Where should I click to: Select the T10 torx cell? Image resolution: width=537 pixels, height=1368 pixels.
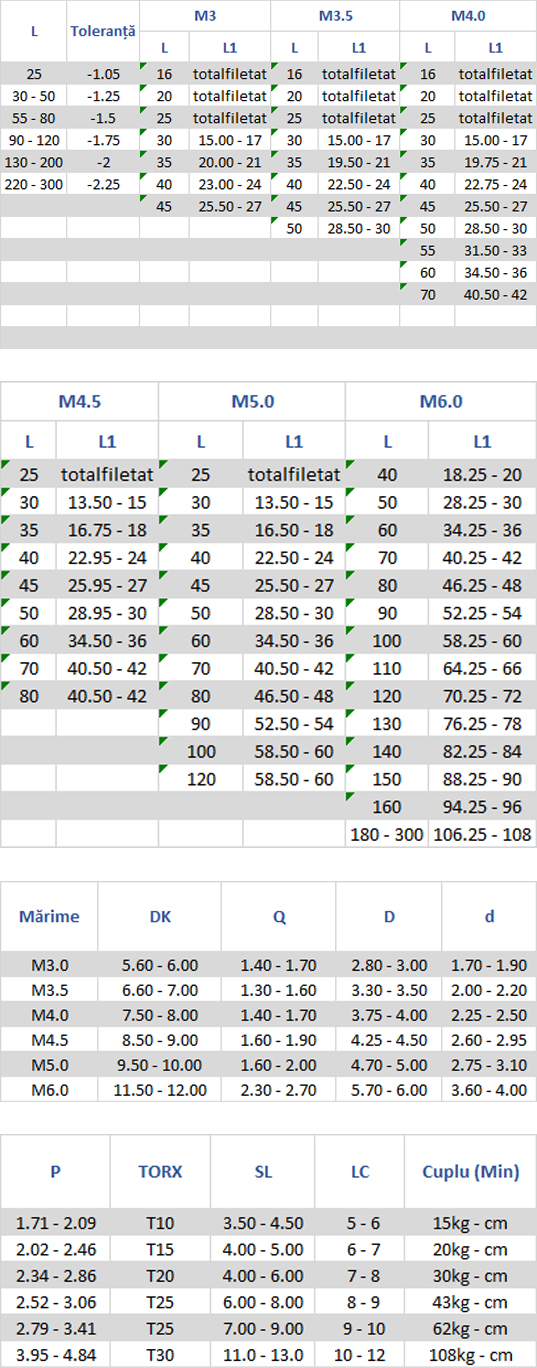coord(160,1223)
